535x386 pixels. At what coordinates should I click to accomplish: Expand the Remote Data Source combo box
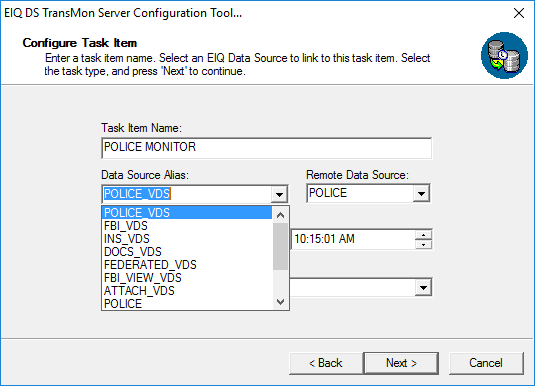pyautogui.click(x=421, y=194)
